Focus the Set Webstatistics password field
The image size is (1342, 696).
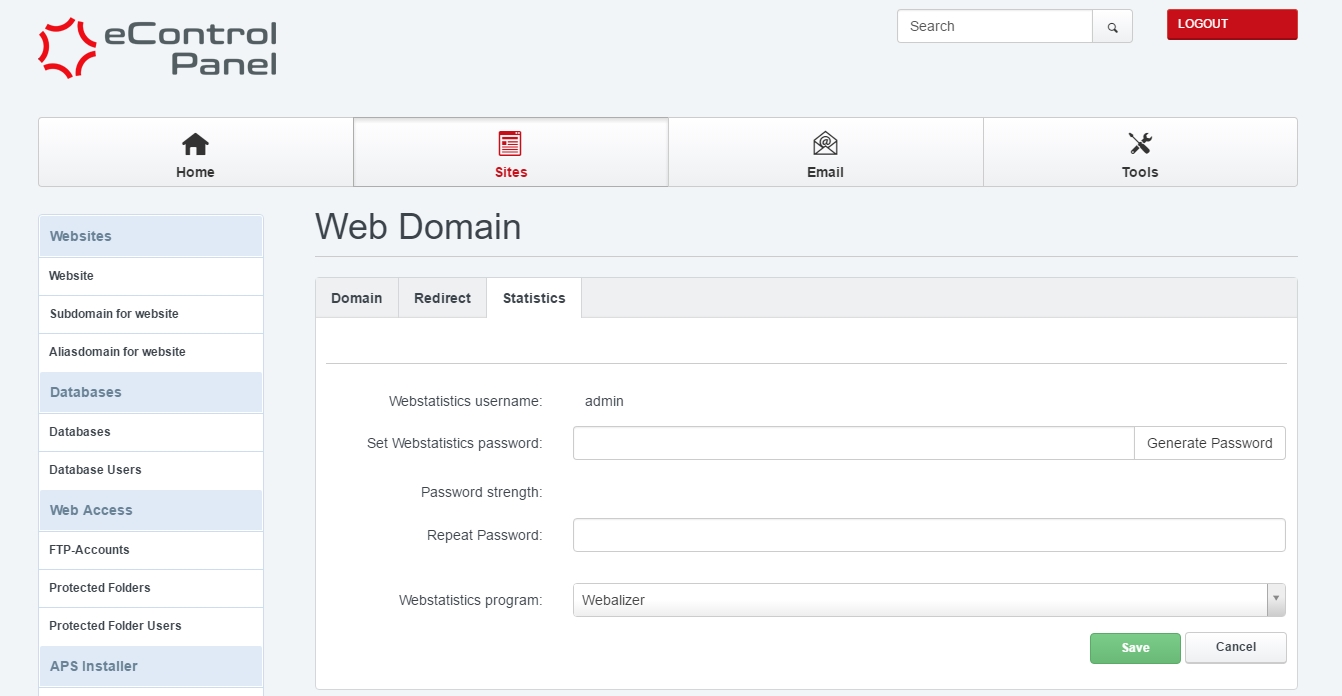click(x=853, y=443)
